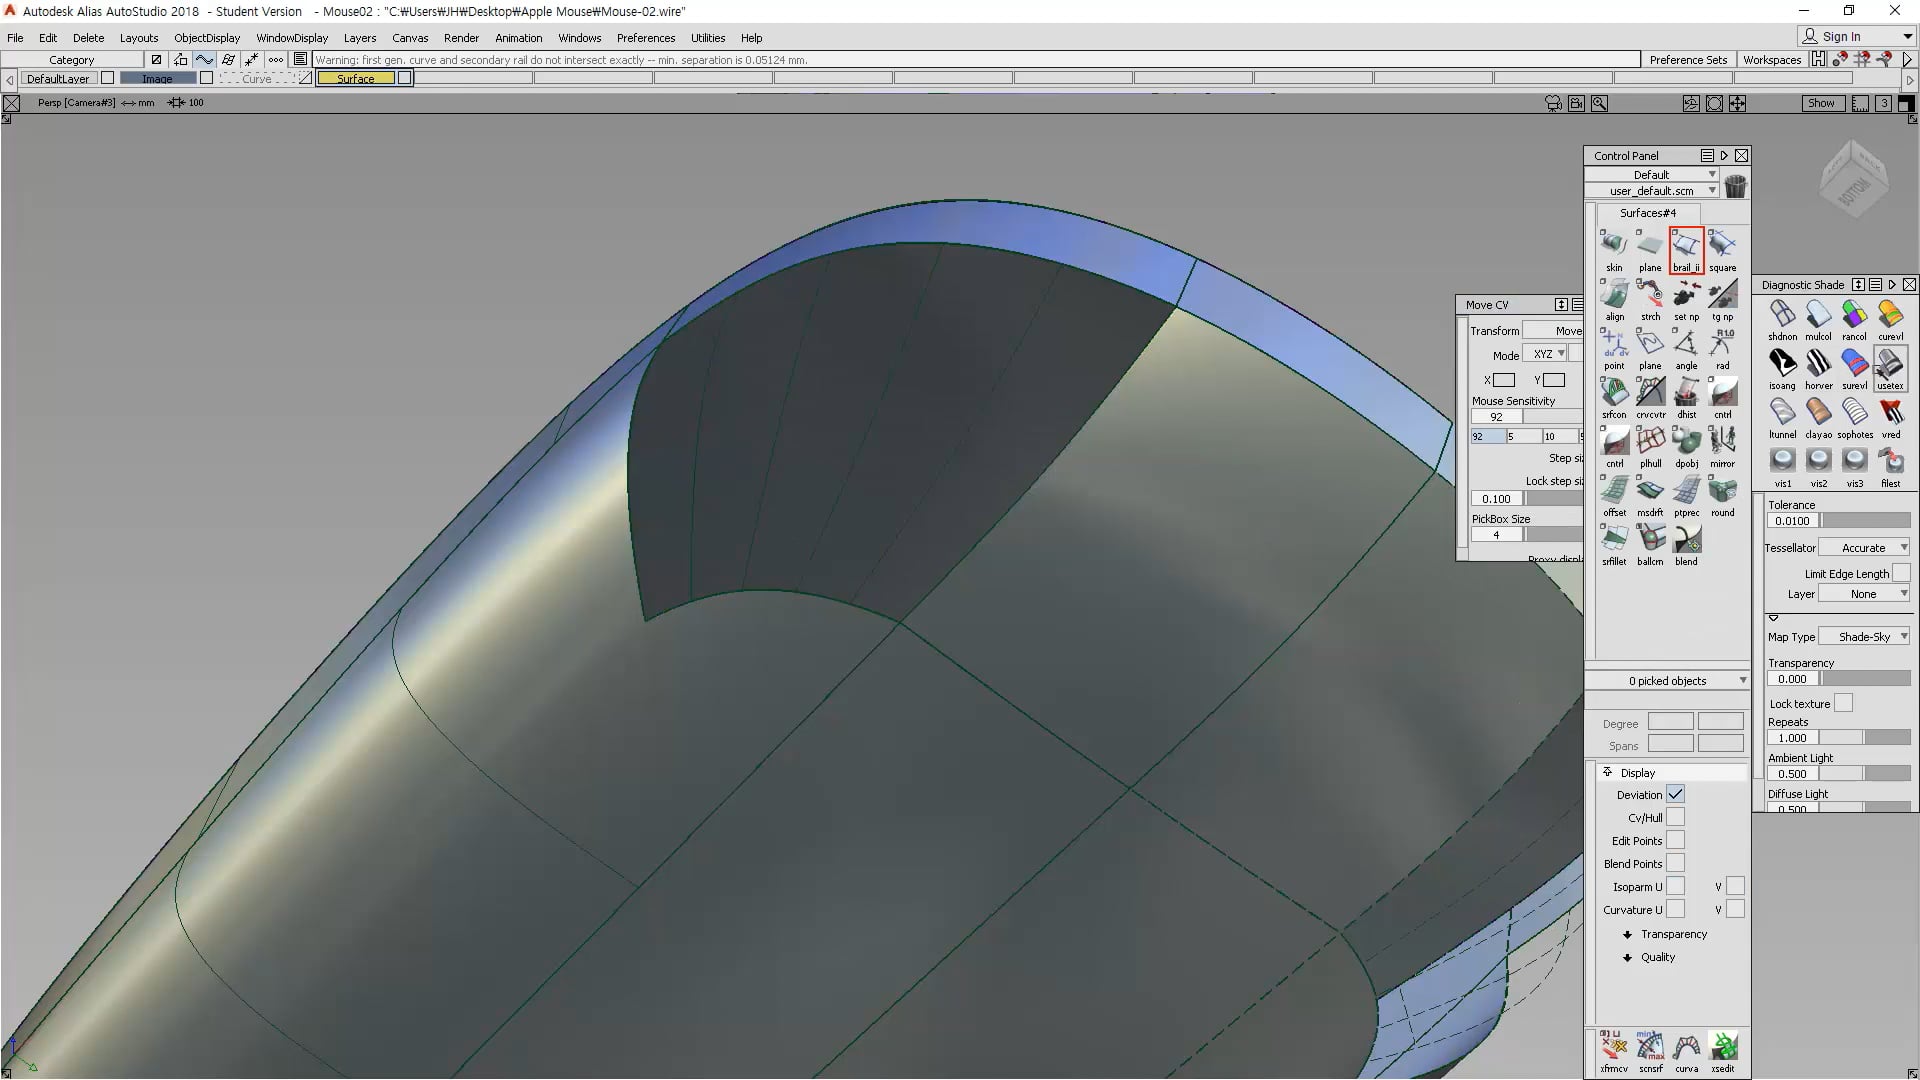Click the Preference Sets button

(1688, 60)
